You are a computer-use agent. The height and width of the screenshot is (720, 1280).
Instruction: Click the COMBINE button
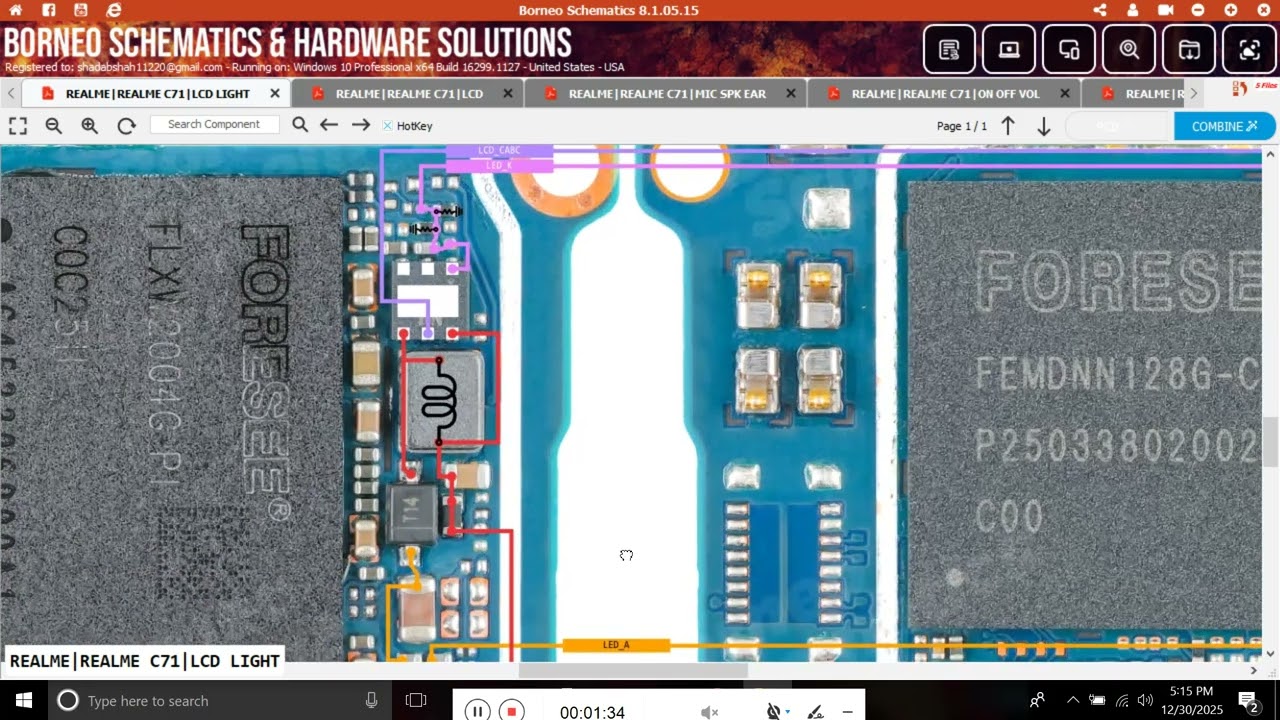coord(1225,126)
